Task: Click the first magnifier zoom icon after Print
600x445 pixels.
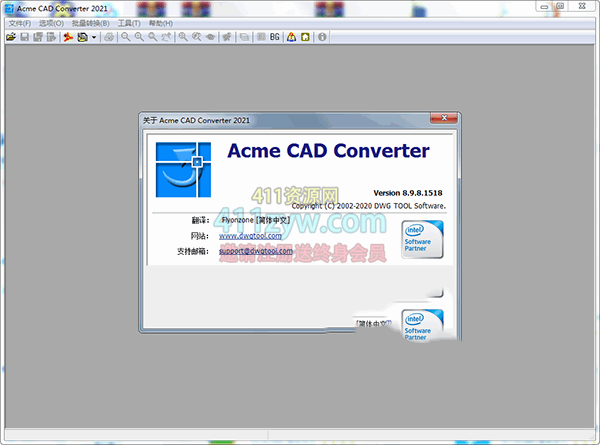Action: pyautogui.click(x=126, y=37)
